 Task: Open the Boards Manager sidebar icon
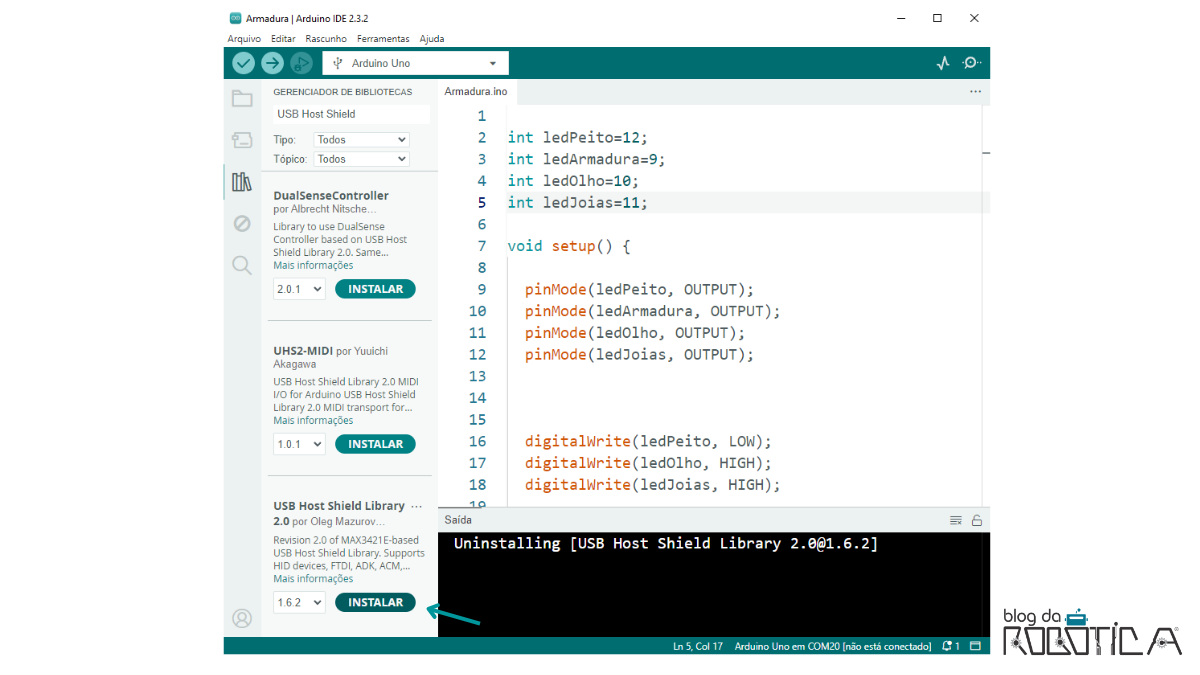(x=242, y=140)
